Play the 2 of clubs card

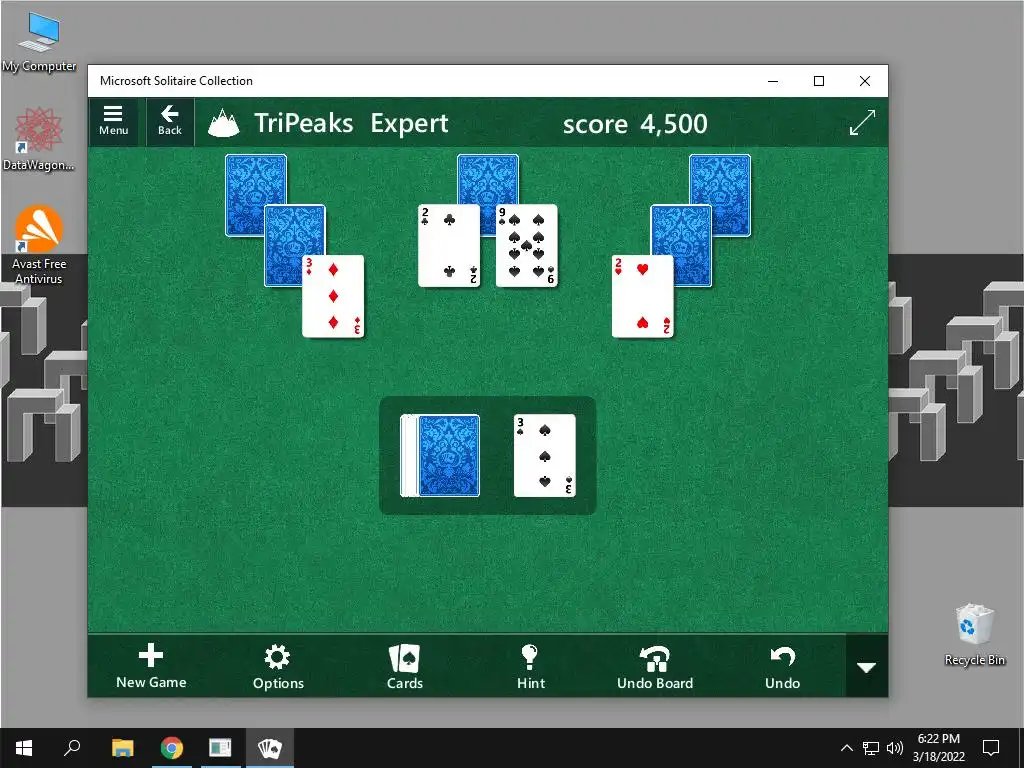coord(449,246)
